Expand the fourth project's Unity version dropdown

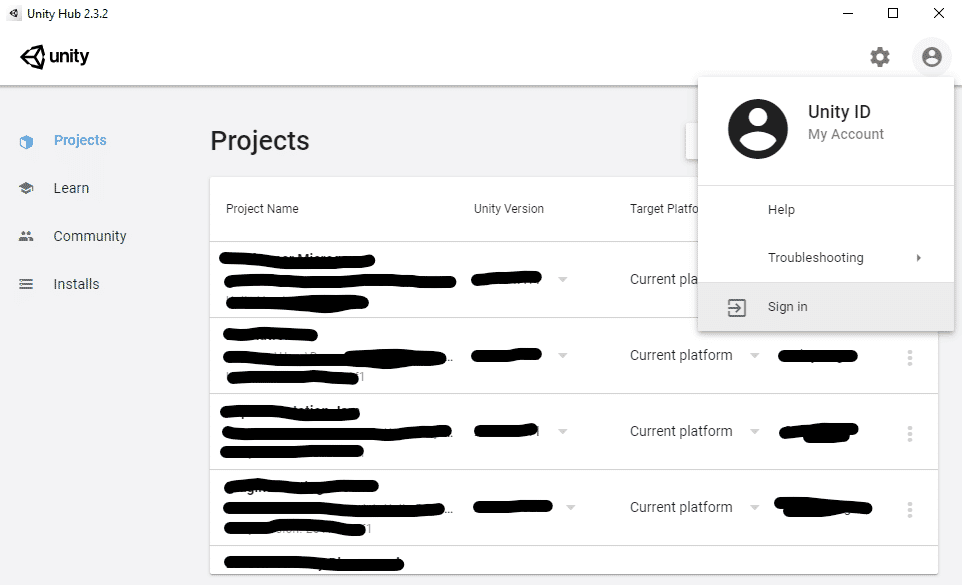point(571,508)
